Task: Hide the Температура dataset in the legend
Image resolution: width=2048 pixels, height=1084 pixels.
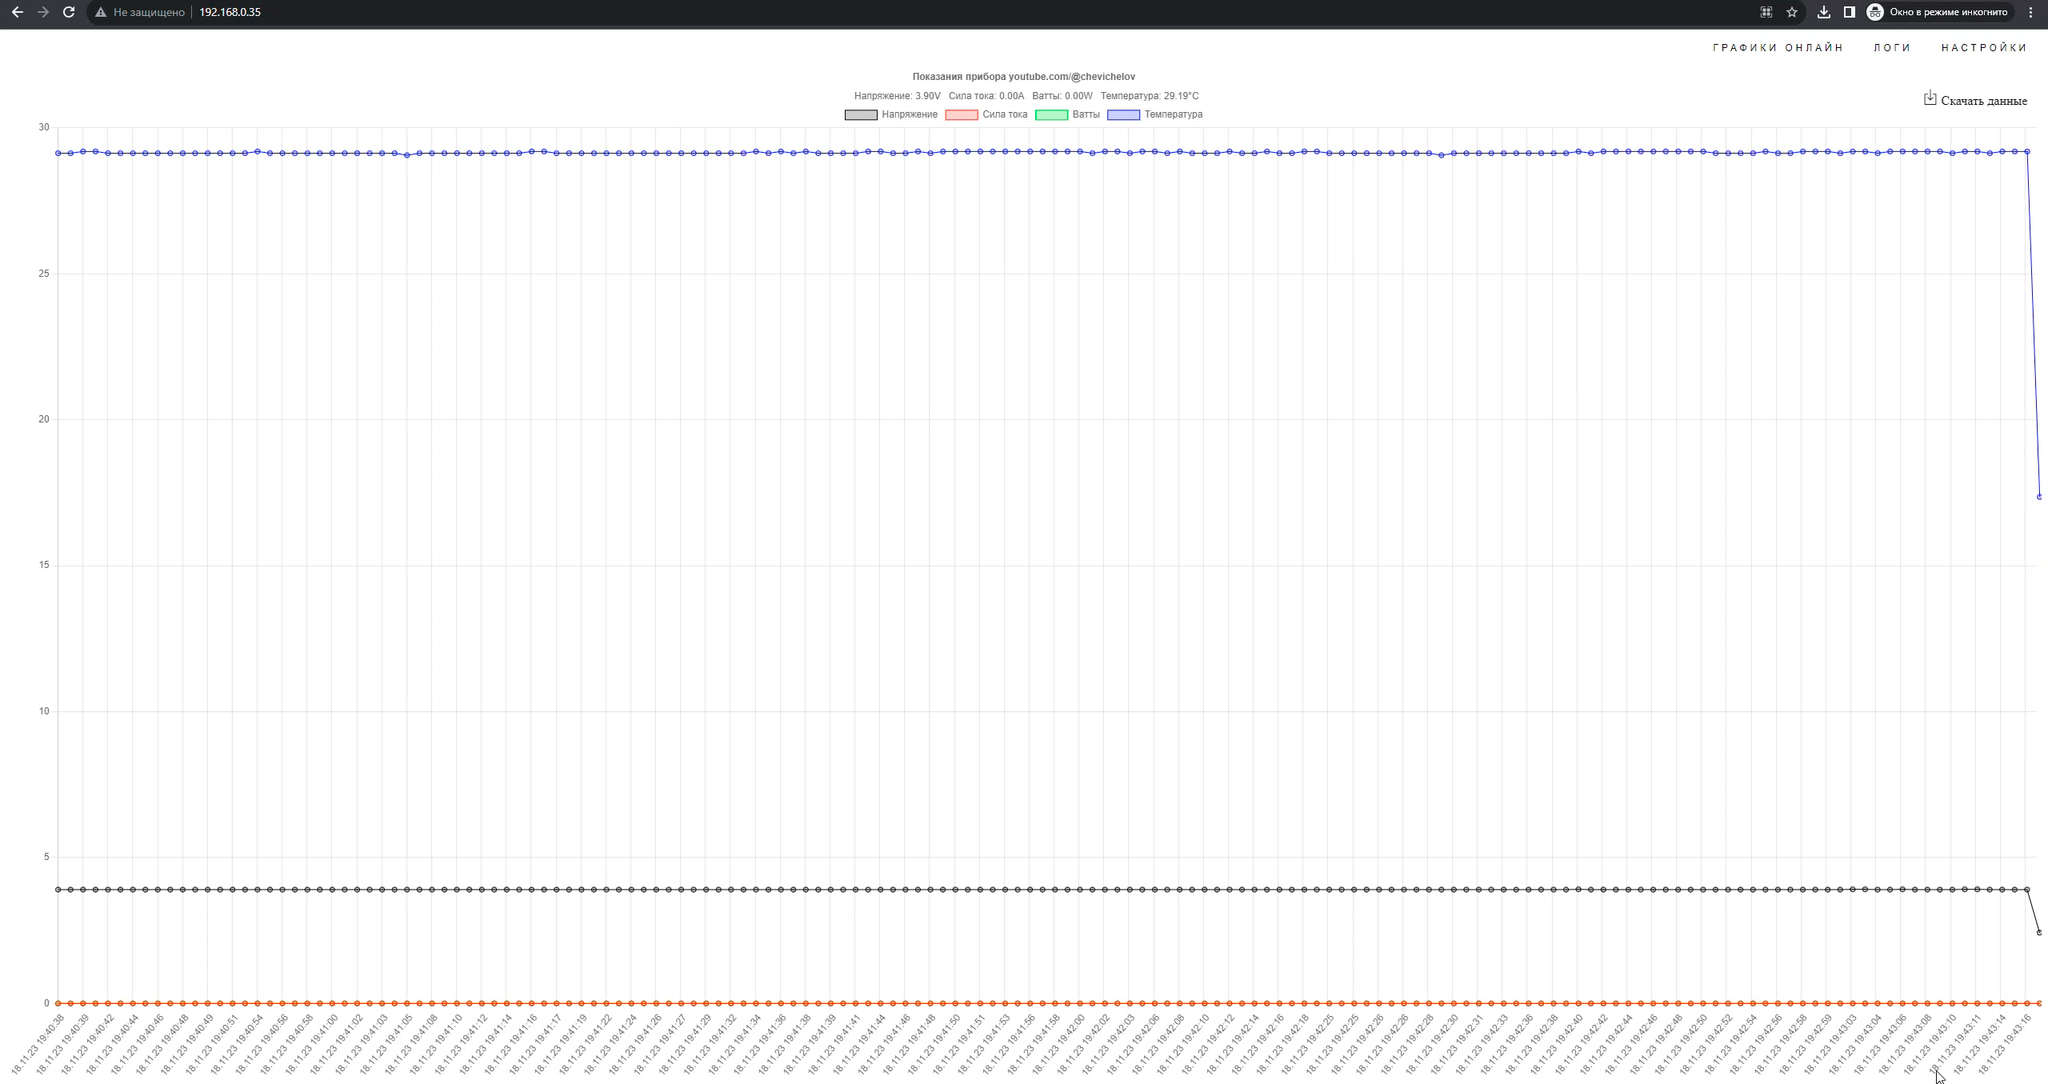Action: point(1155,115)
